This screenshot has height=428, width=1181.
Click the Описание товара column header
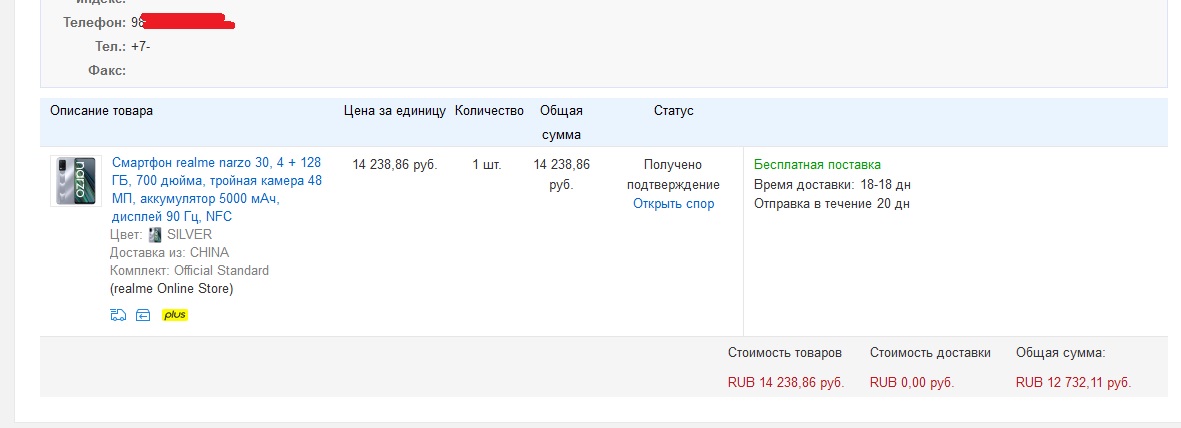click(x=102, y=111)
